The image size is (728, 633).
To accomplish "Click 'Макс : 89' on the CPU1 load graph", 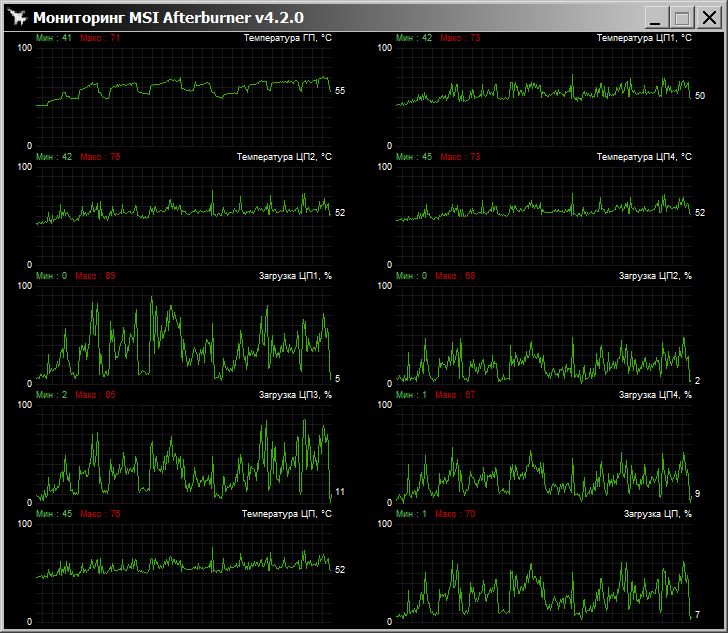I will (98, 275).
